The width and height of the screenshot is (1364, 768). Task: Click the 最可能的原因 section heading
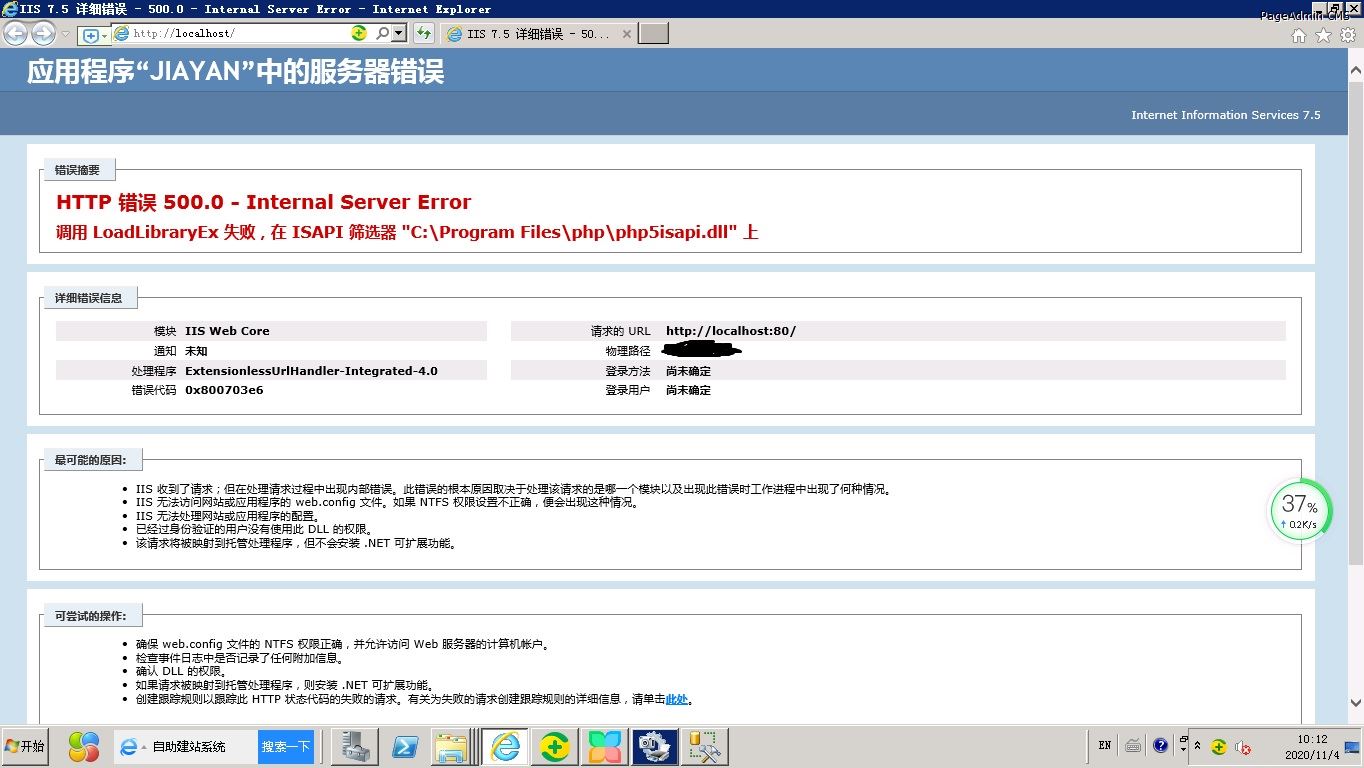(x=91, y=460)
